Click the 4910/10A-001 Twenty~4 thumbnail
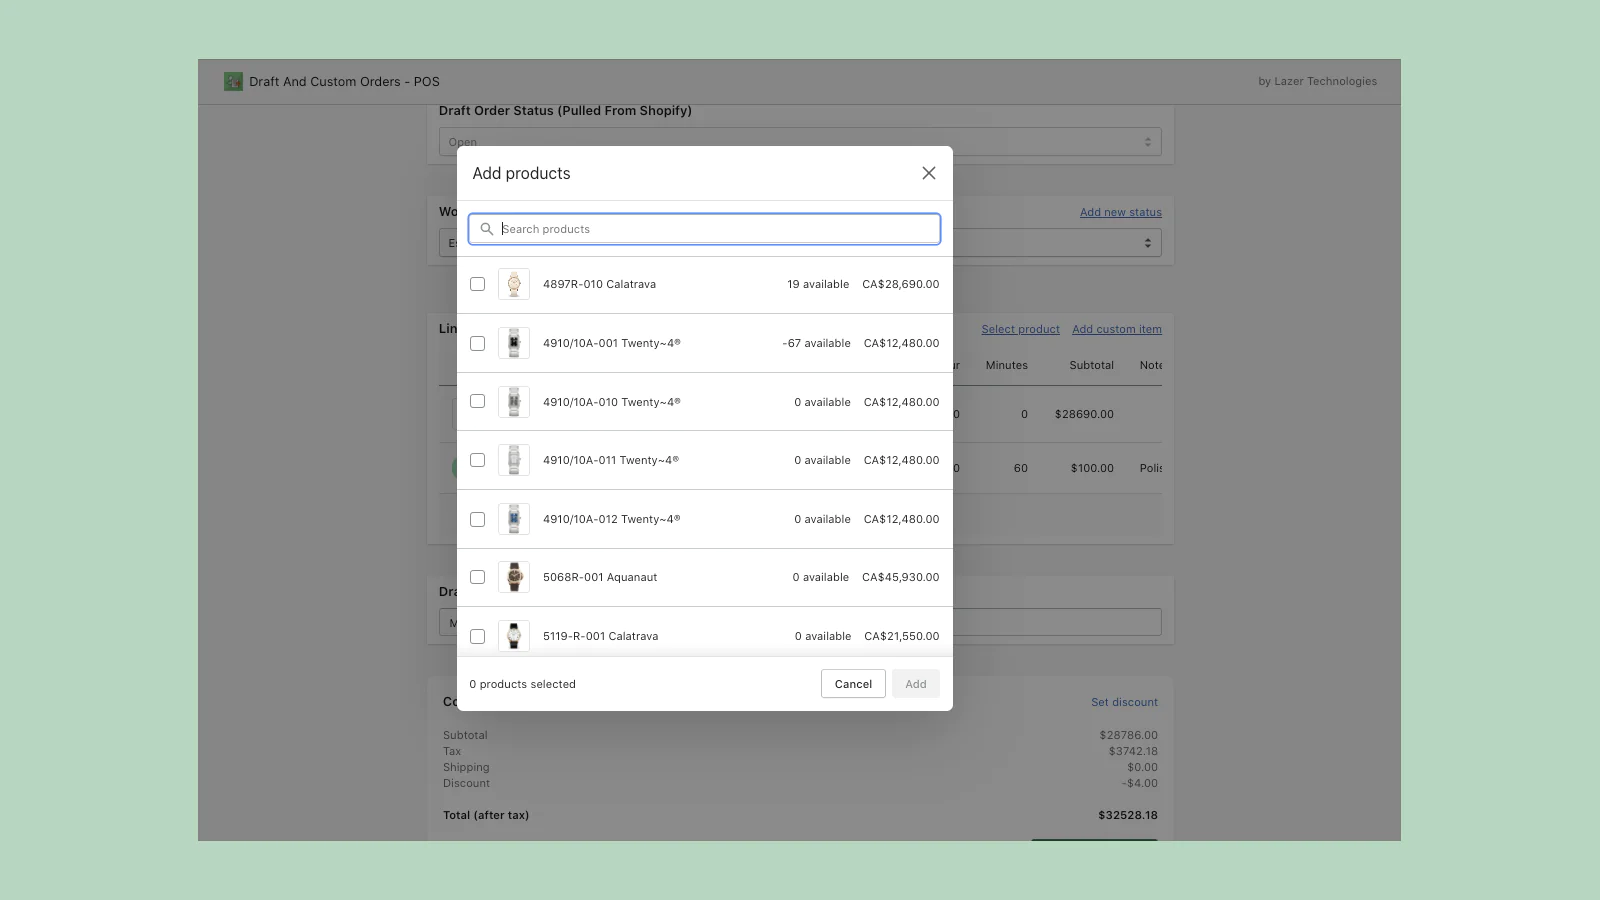The width and height of the screenshot is (1600, 900). 514,343
